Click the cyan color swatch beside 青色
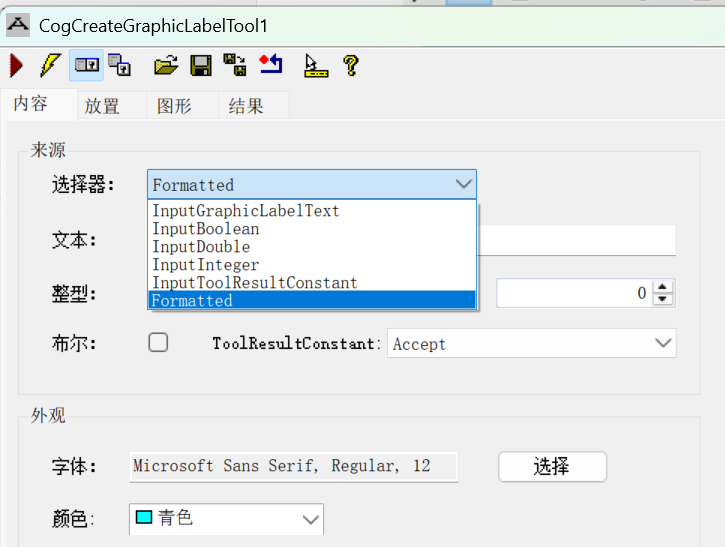 tap(144, 517)
